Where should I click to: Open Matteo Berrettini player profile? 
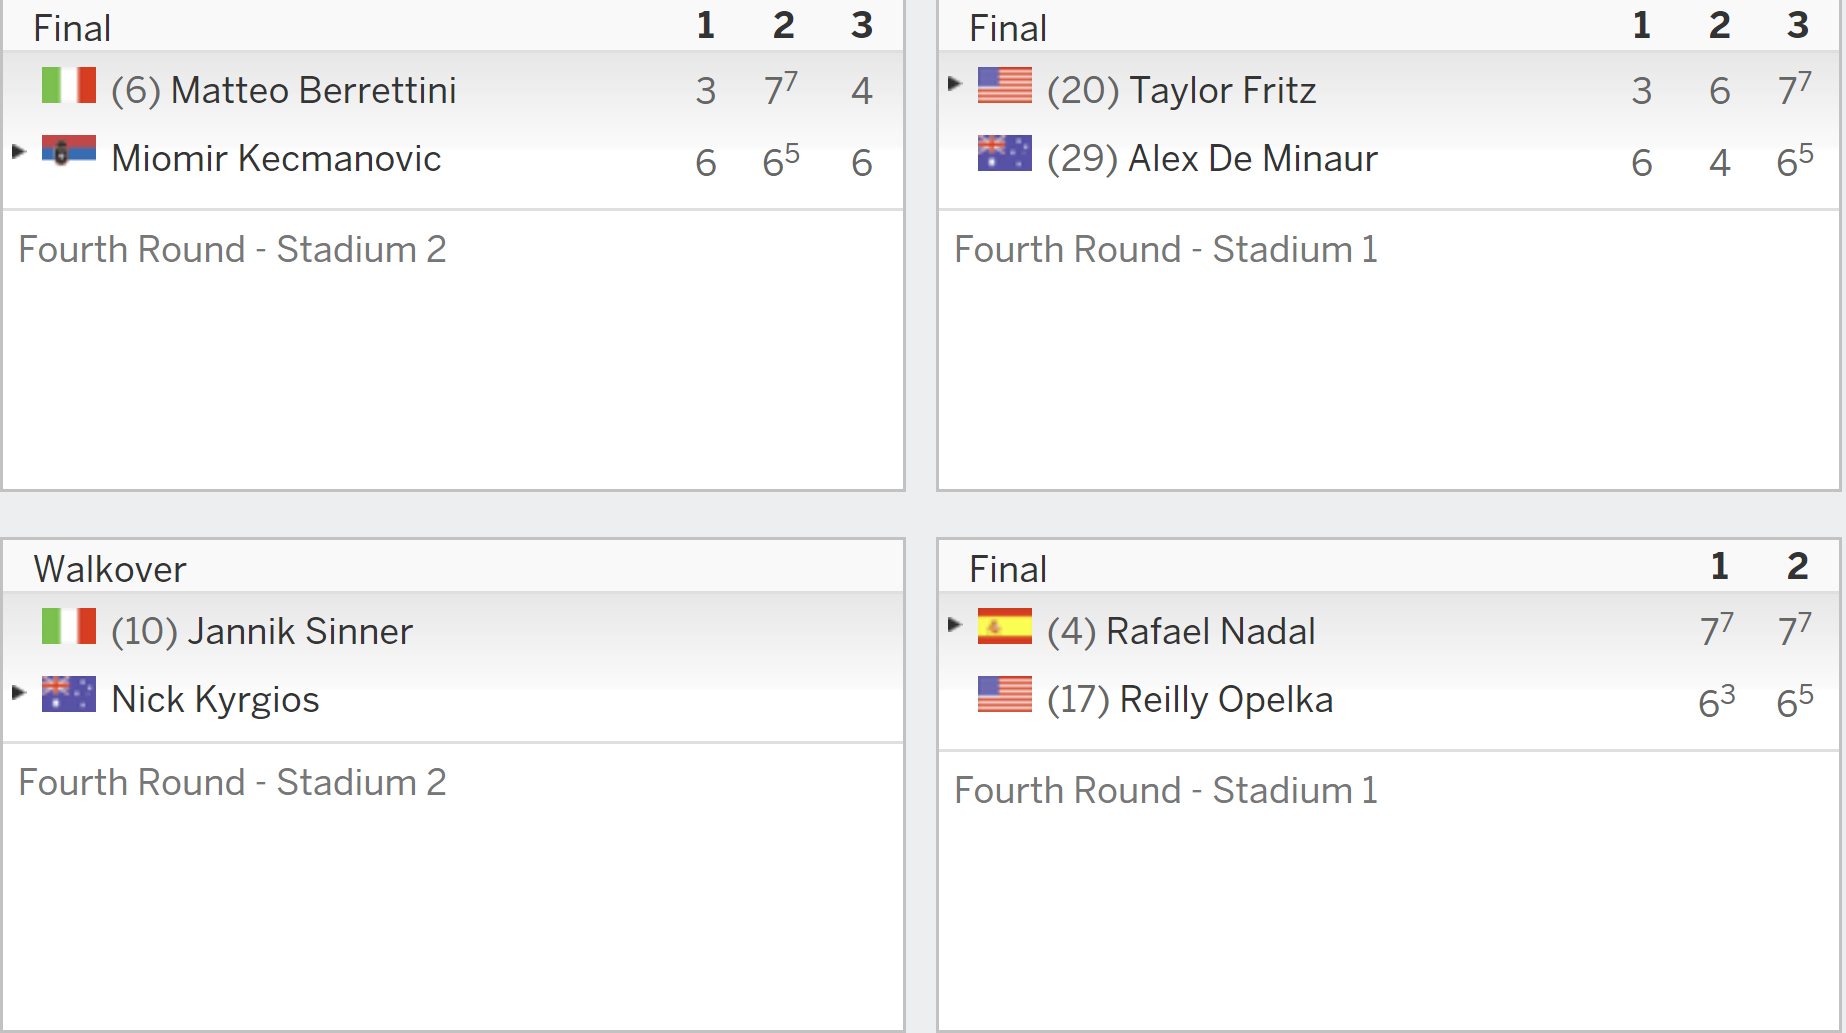314,90
